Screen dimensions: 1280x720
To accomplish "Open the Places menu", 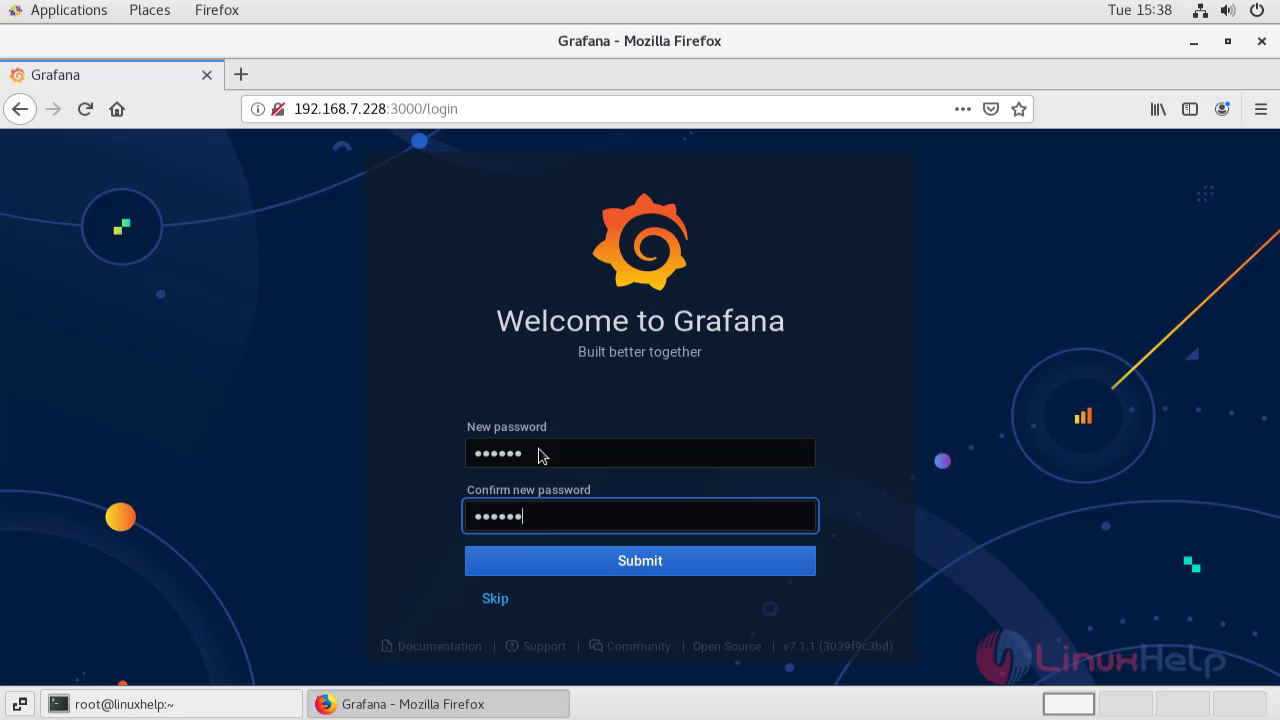I will (149, 10).
